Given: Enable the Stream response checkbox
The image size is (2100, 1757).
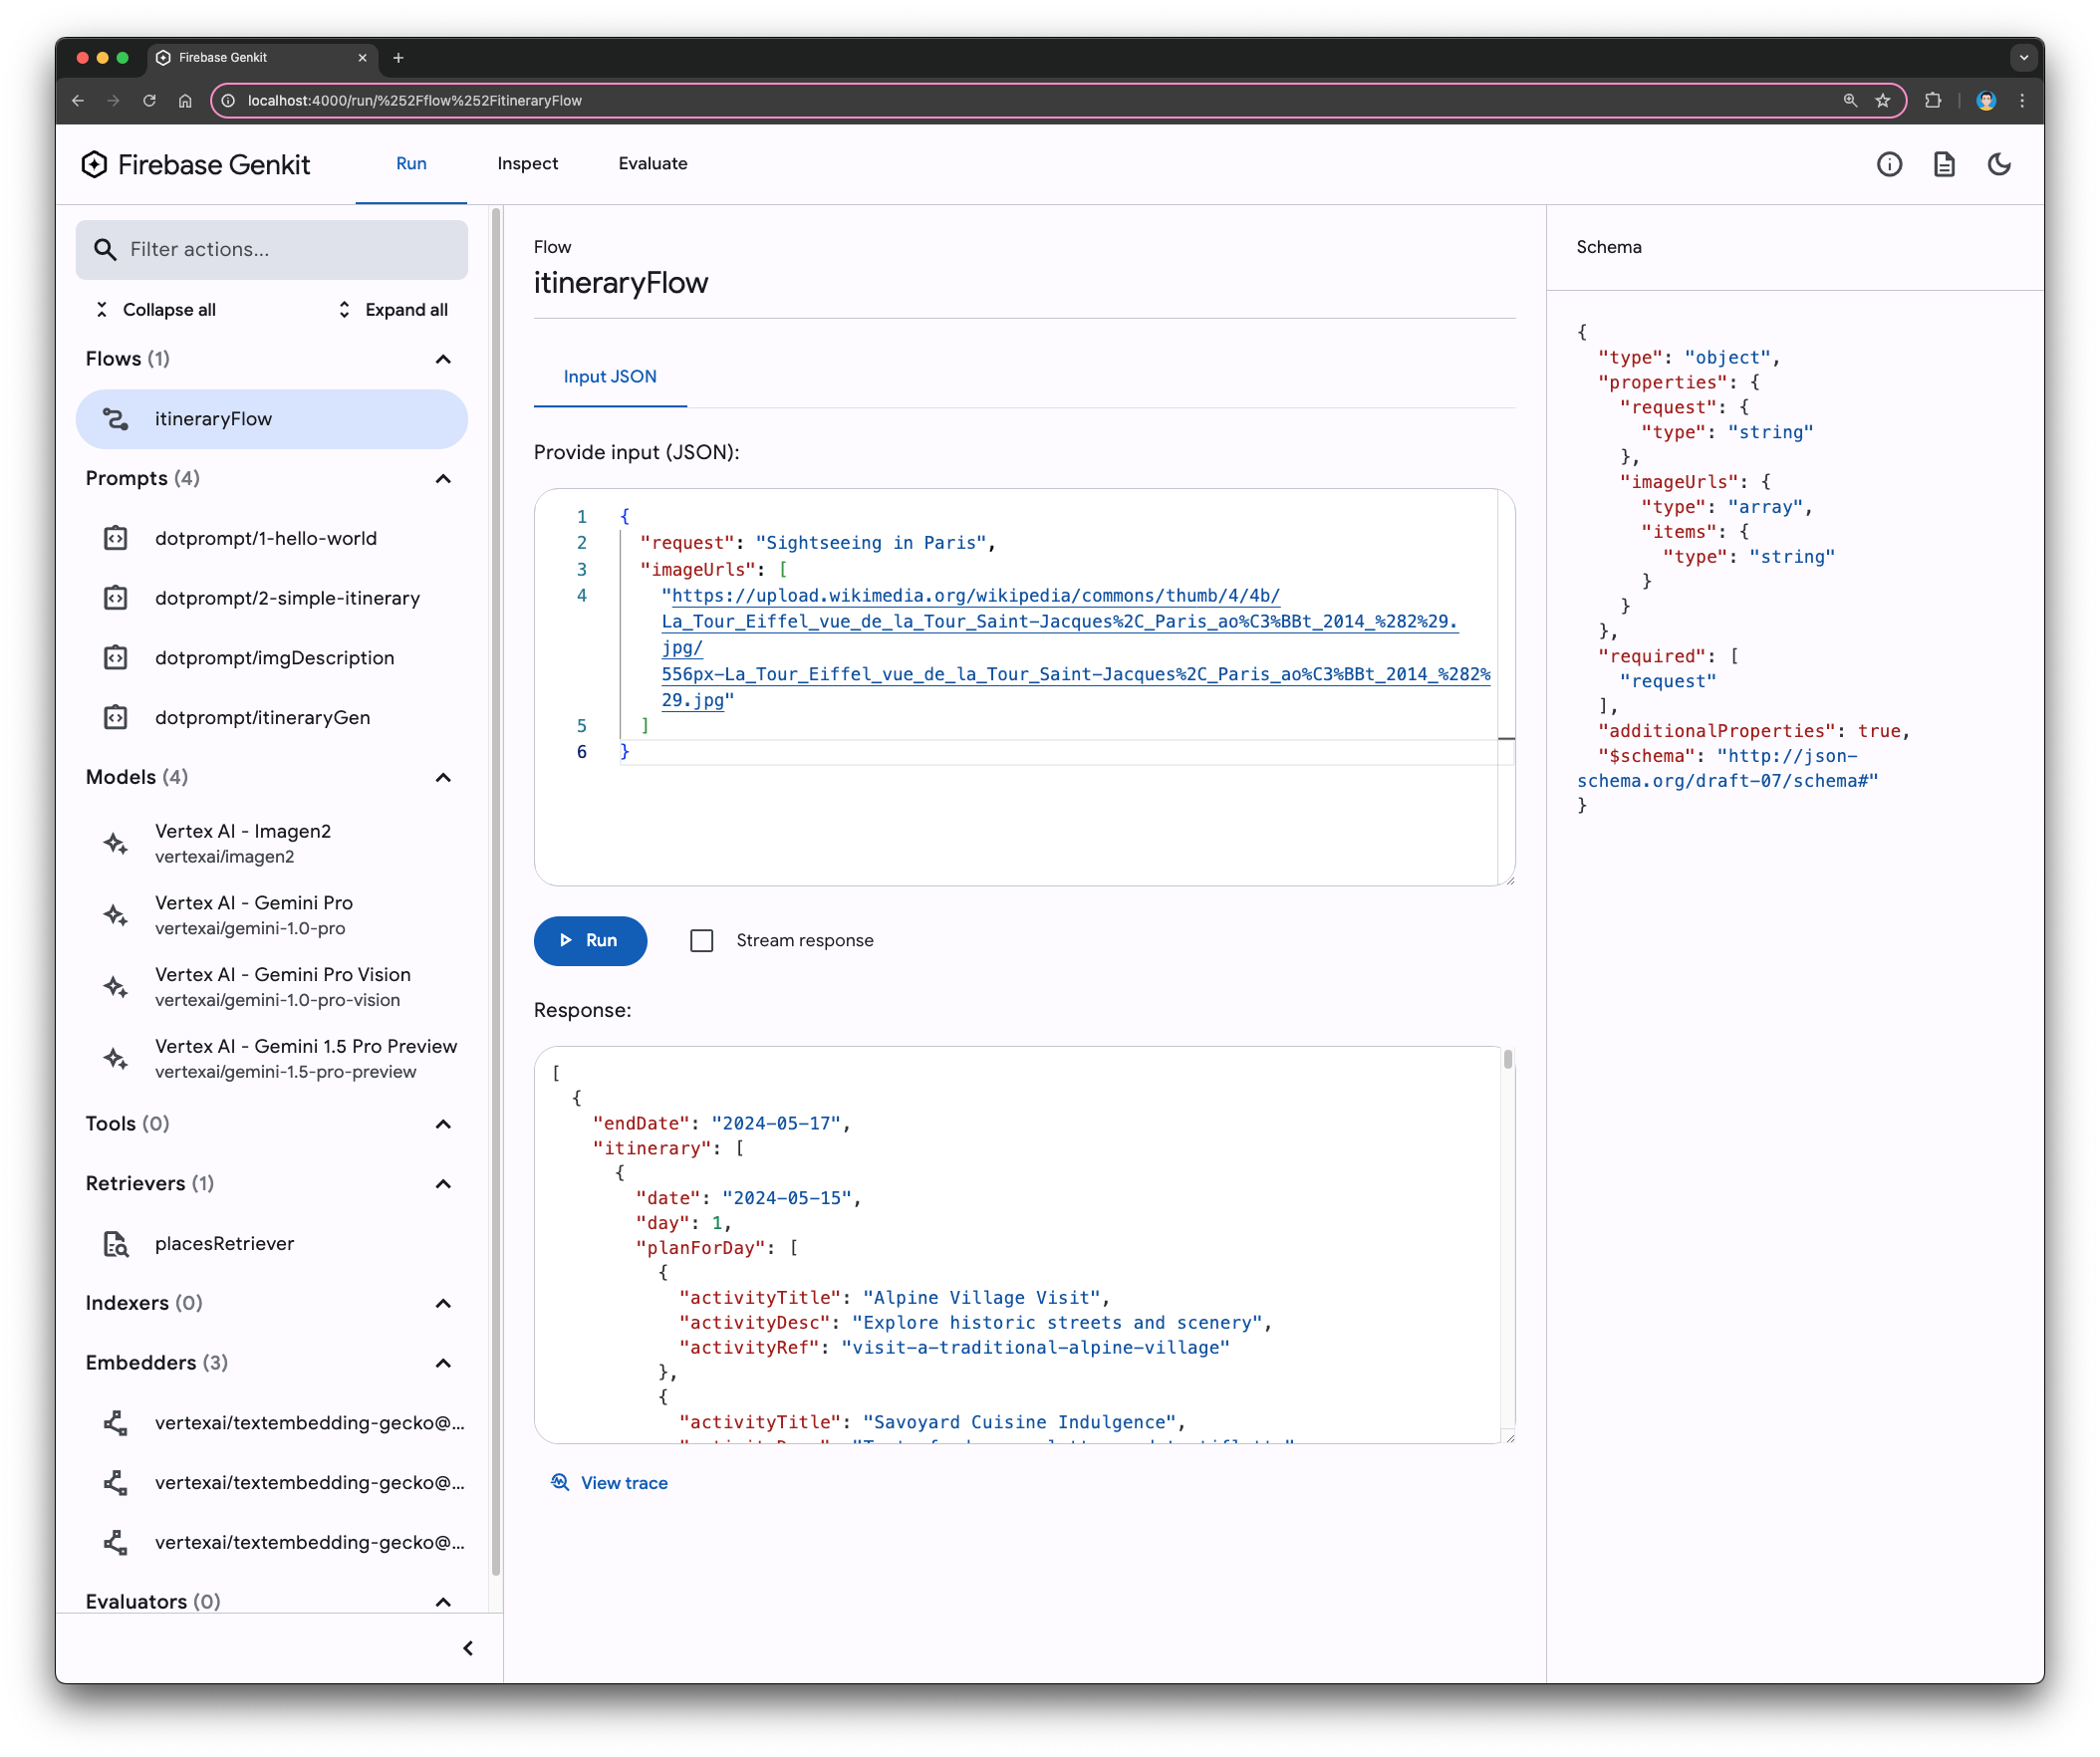Looking at the screenshot, I should coord(702,941).
